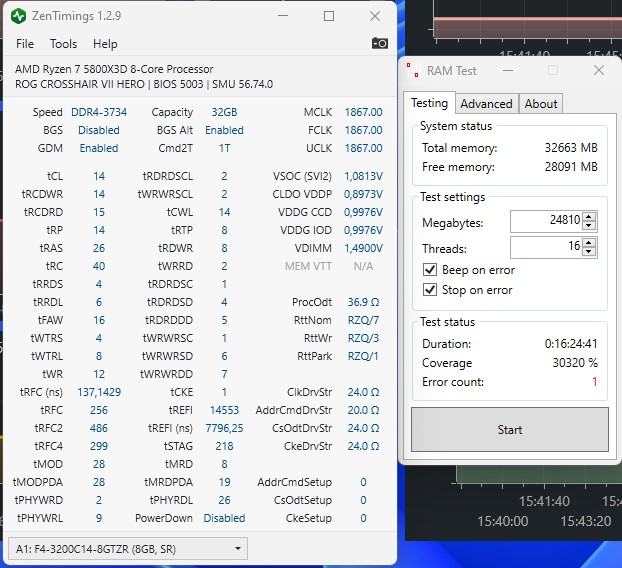Open the Help menu in ZenTimings
This screenshot has width=622, height=568.
point(105,44)
